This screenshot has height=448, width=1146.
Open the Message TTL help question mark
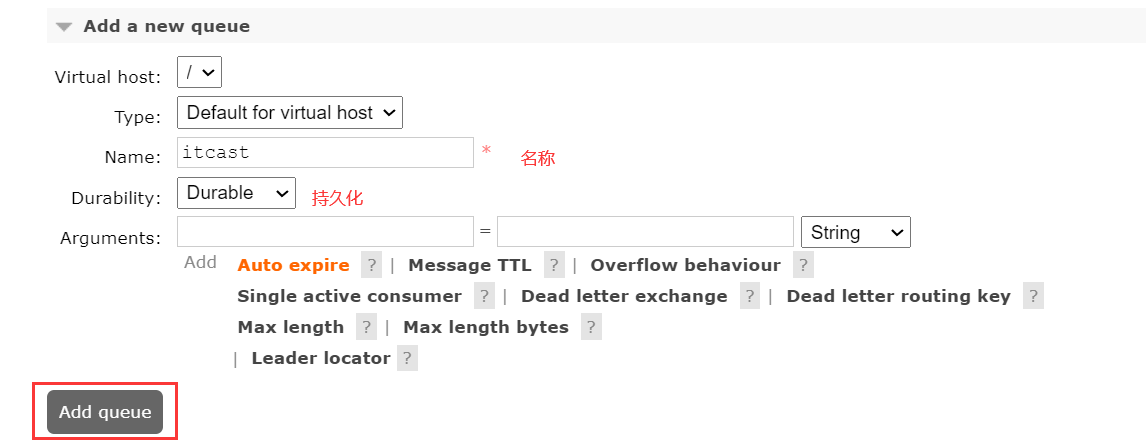point(554,265)
